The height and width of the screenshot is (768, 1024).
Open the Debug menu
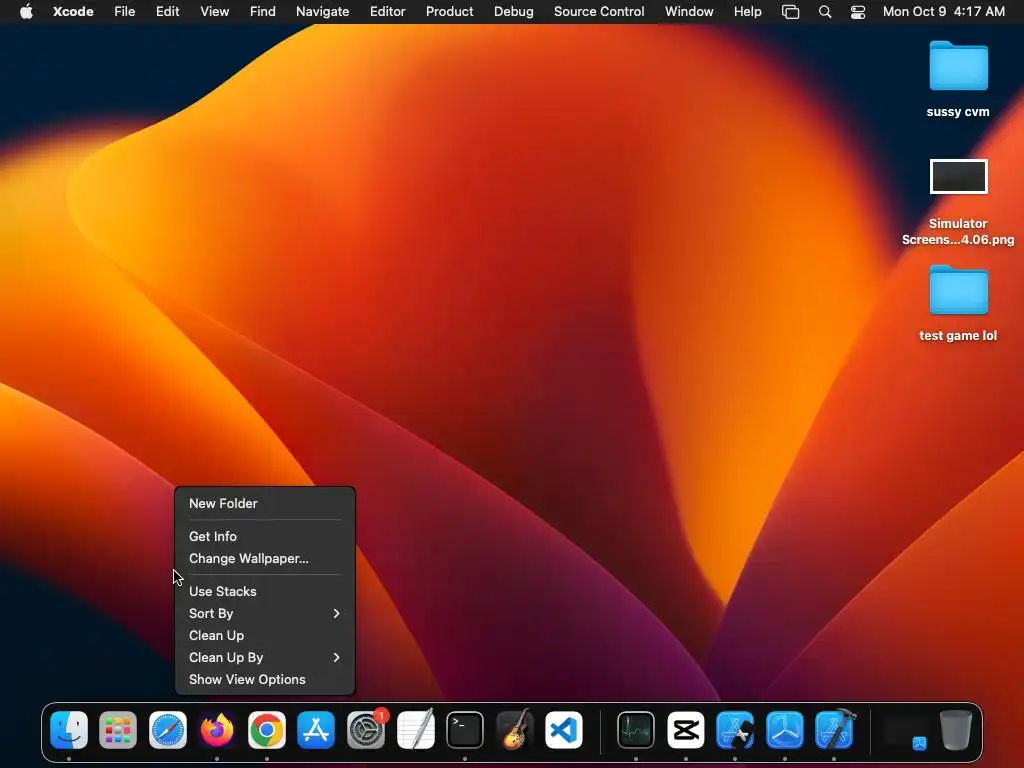click(x=513, y=12)
